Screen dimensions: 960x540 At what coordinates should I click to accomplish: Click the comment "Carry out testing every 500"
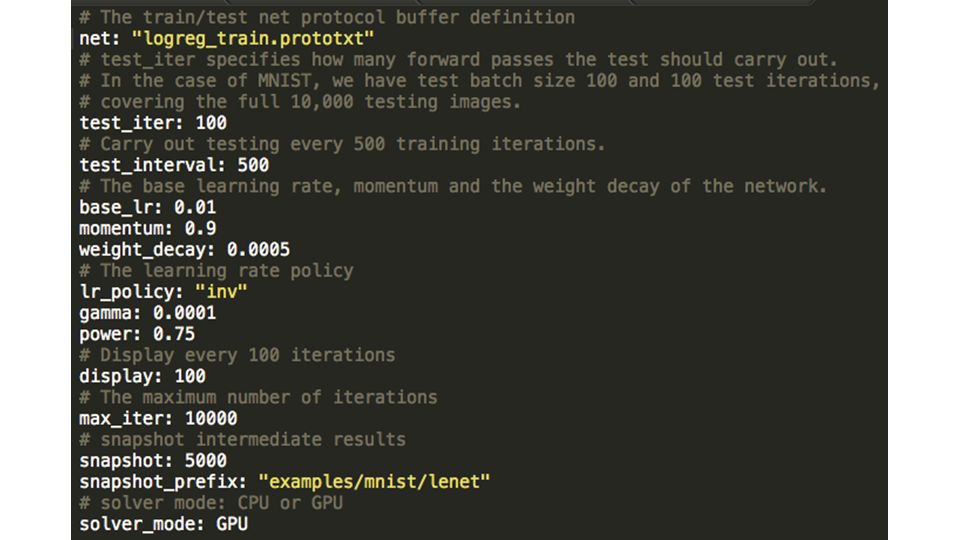click(x=342, y=144)
